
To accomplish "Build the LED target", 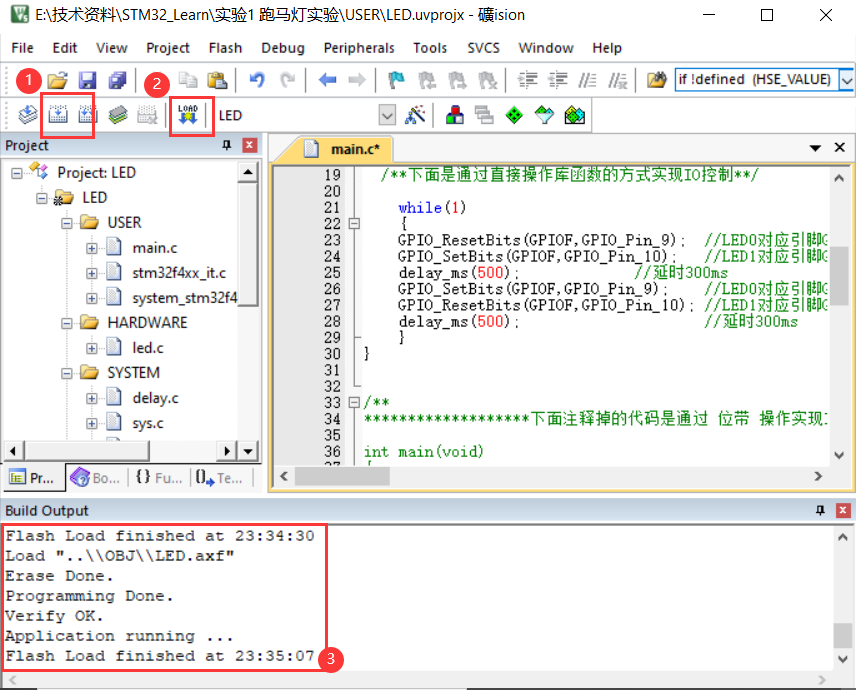I will tap(58, 115).
